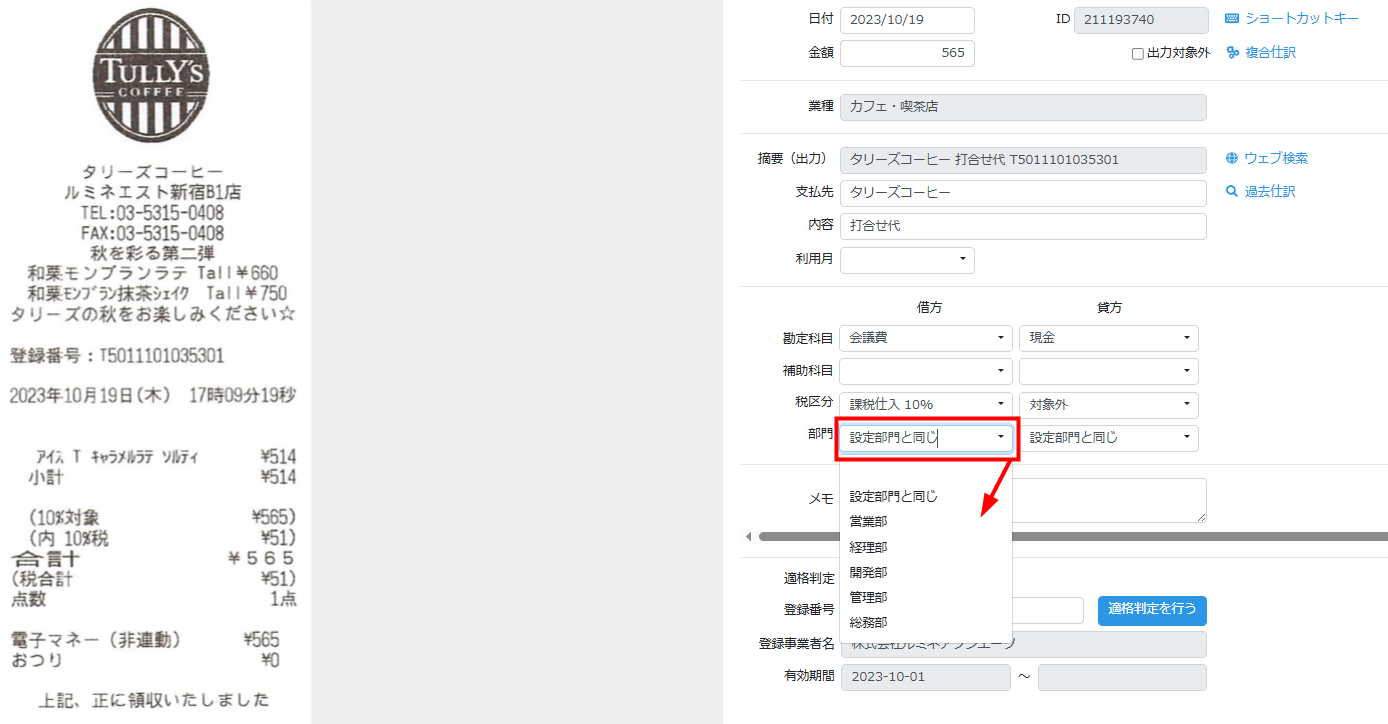The image size is (1388, 724).
Task: Select 営業部 from the department list
Action: point(926,521)
